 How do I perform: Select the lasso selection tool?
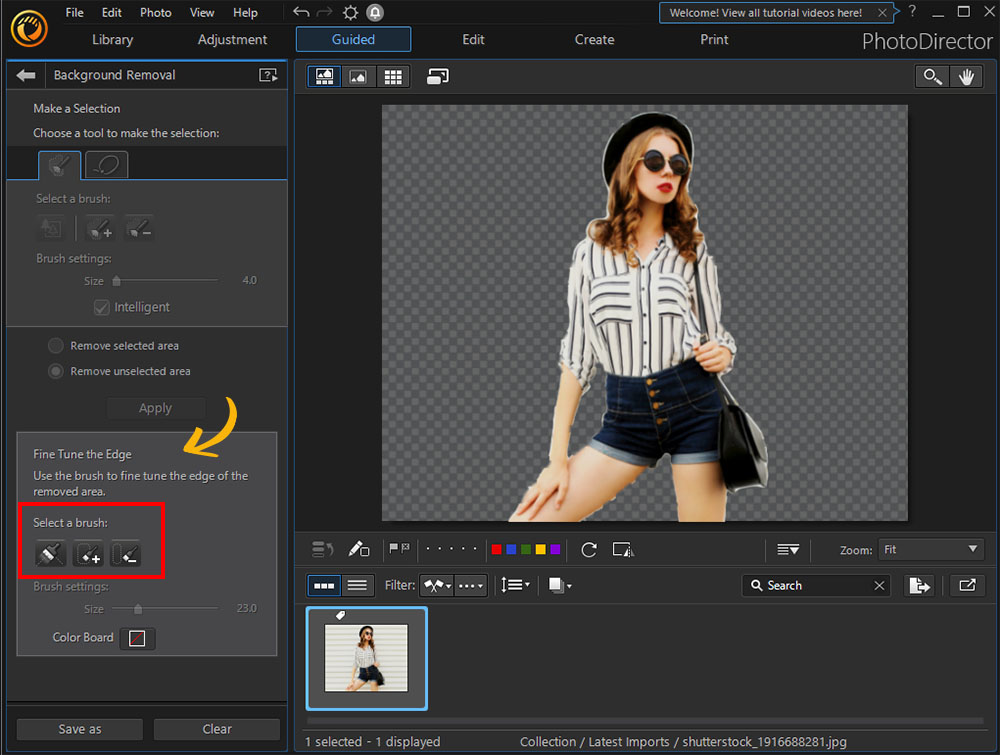[x=106, y=164]
